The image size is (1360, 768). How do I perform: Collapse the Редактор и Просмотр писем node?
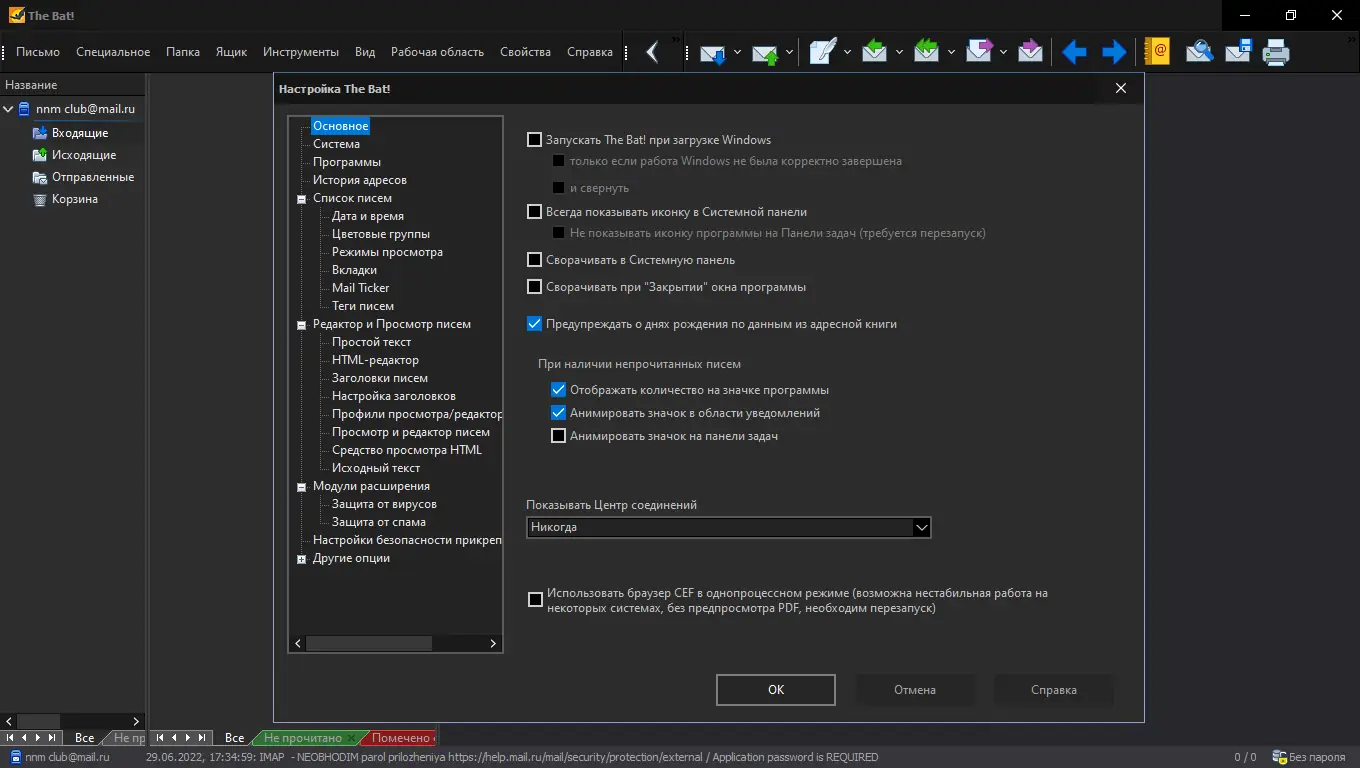[301, 325]
